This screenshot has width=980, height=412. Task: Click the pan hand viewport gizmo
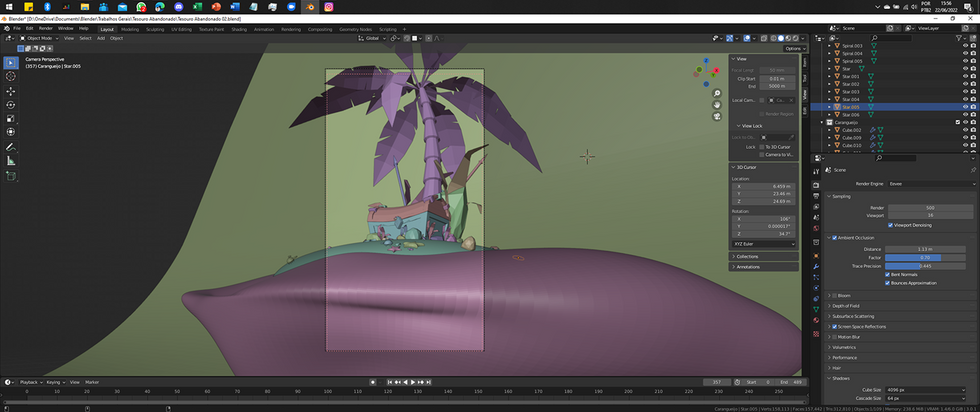tap(717, 104)
